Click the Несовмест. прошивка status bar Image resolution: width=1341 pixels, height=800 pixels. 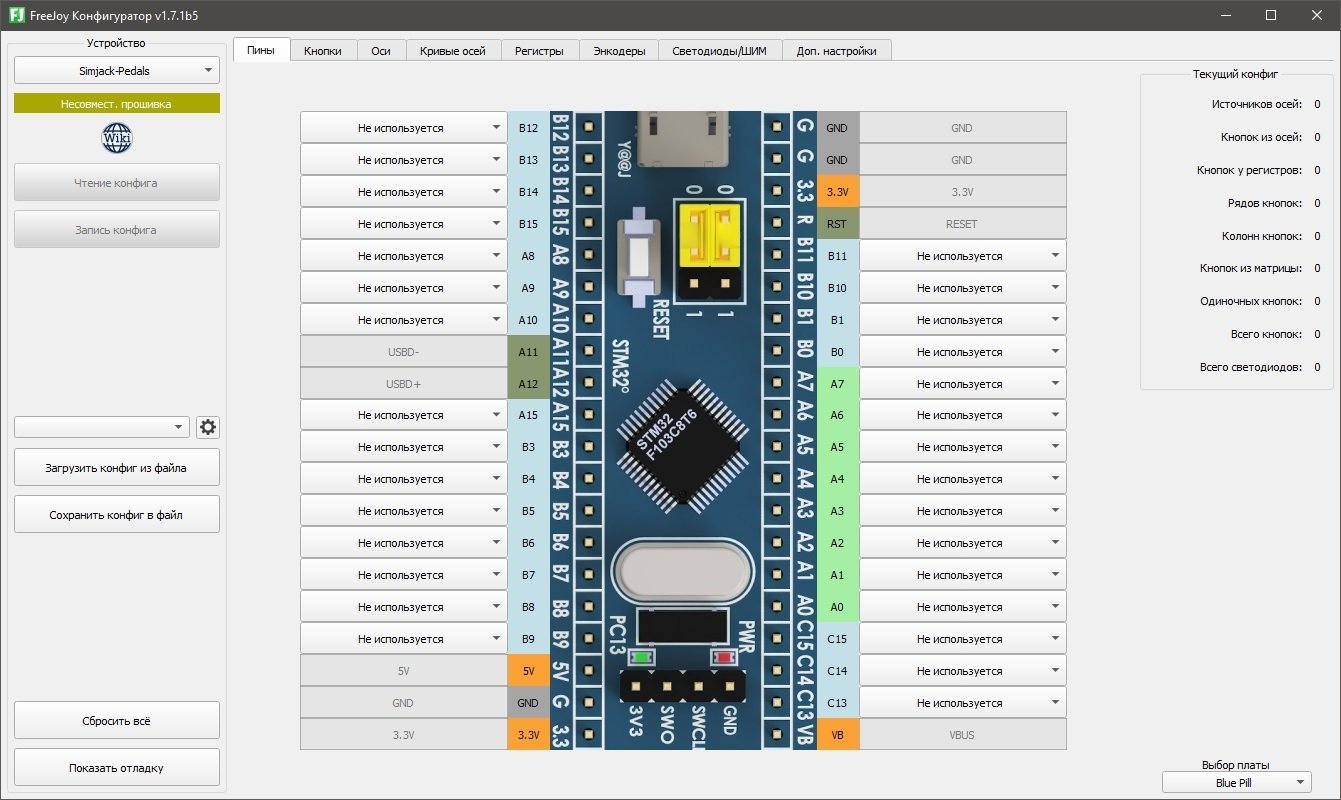point(116,103)
